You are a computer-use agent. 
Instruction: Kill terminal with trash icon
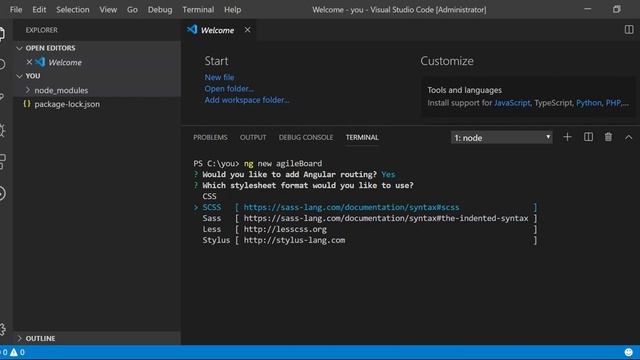tap(608, 137)
